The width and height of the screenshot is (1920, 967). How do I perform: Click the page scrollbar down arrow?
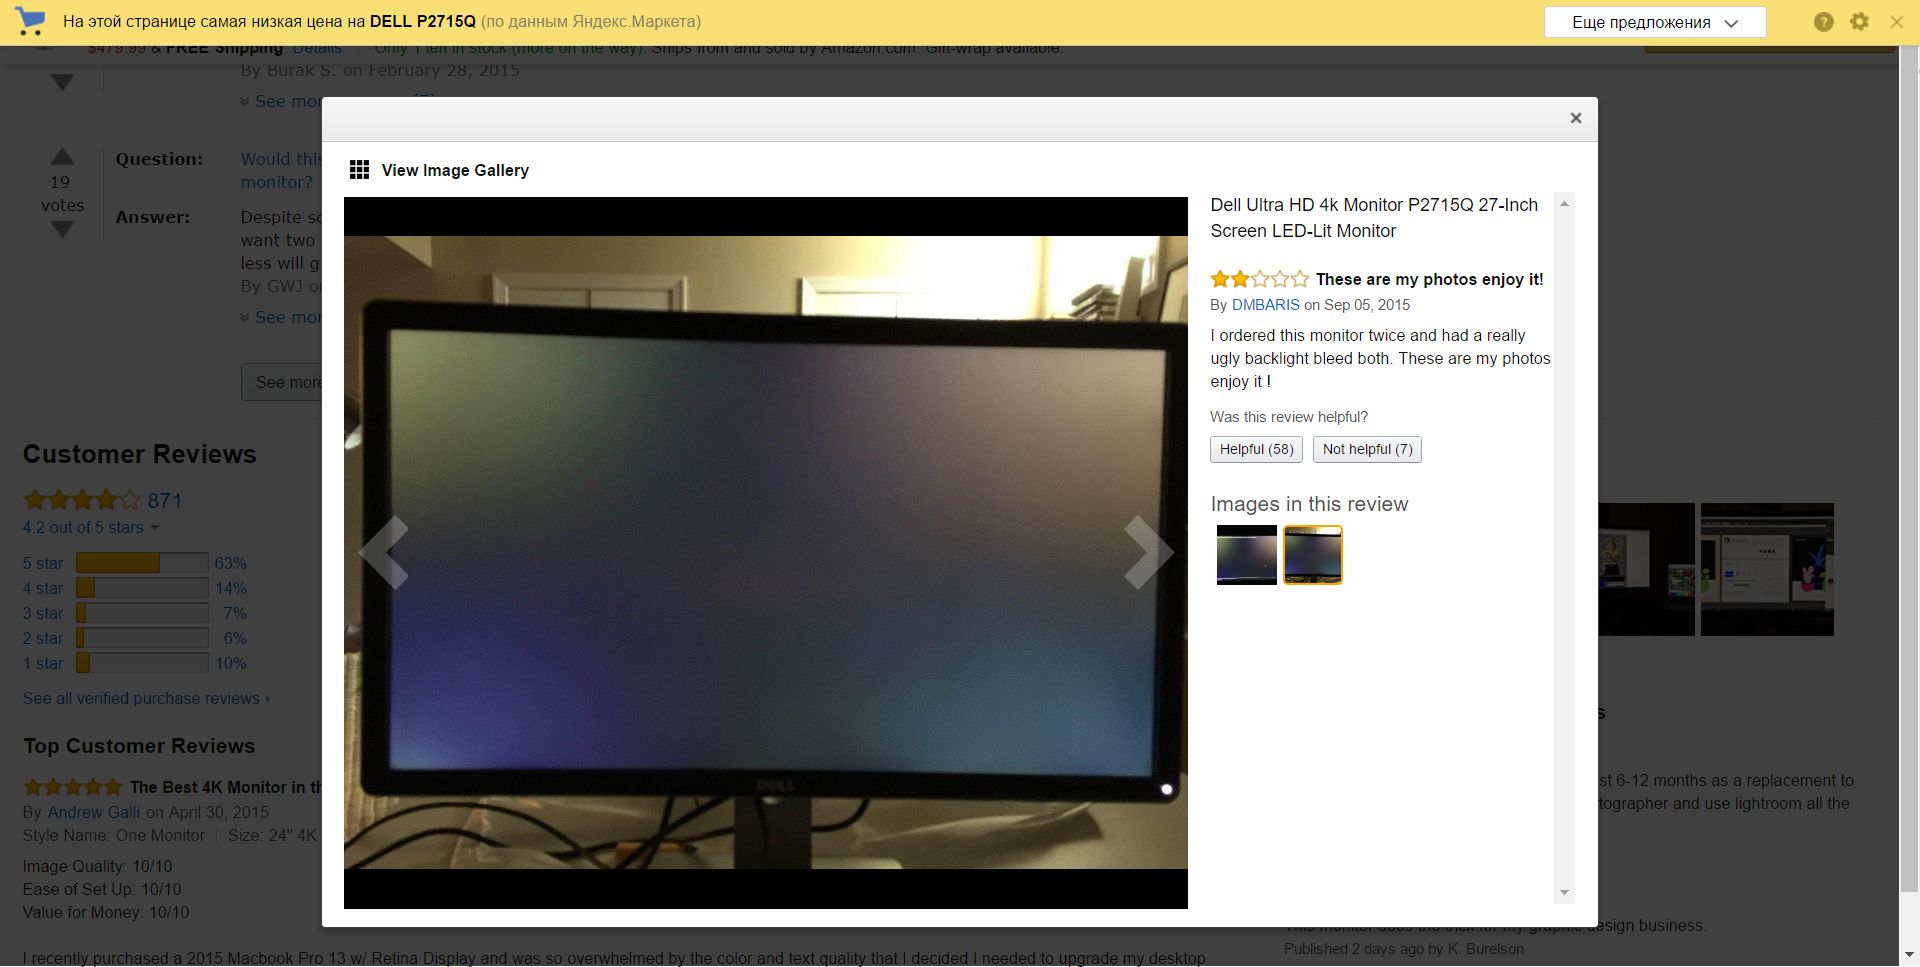(x=1909, y=957)
